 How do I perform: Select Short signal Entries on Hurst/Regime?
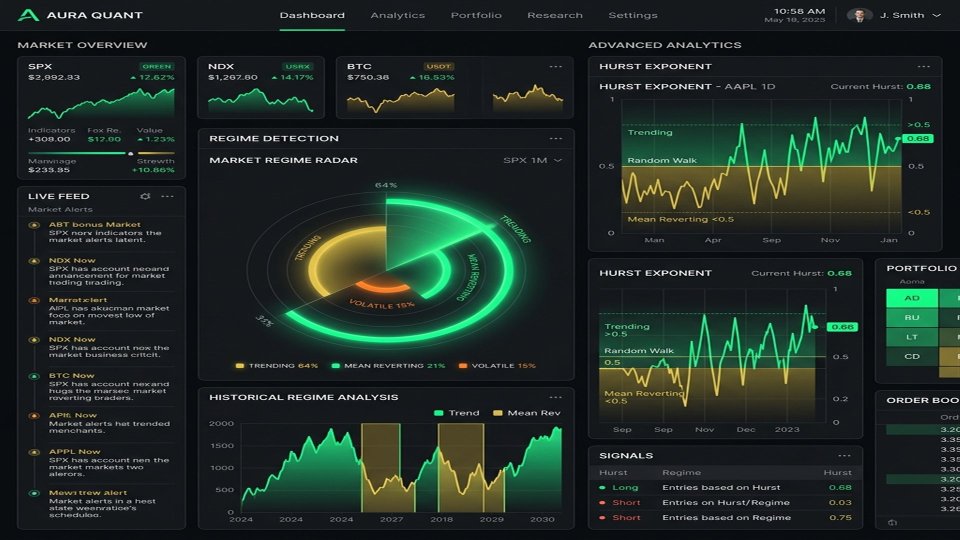[x=726, y=502]
